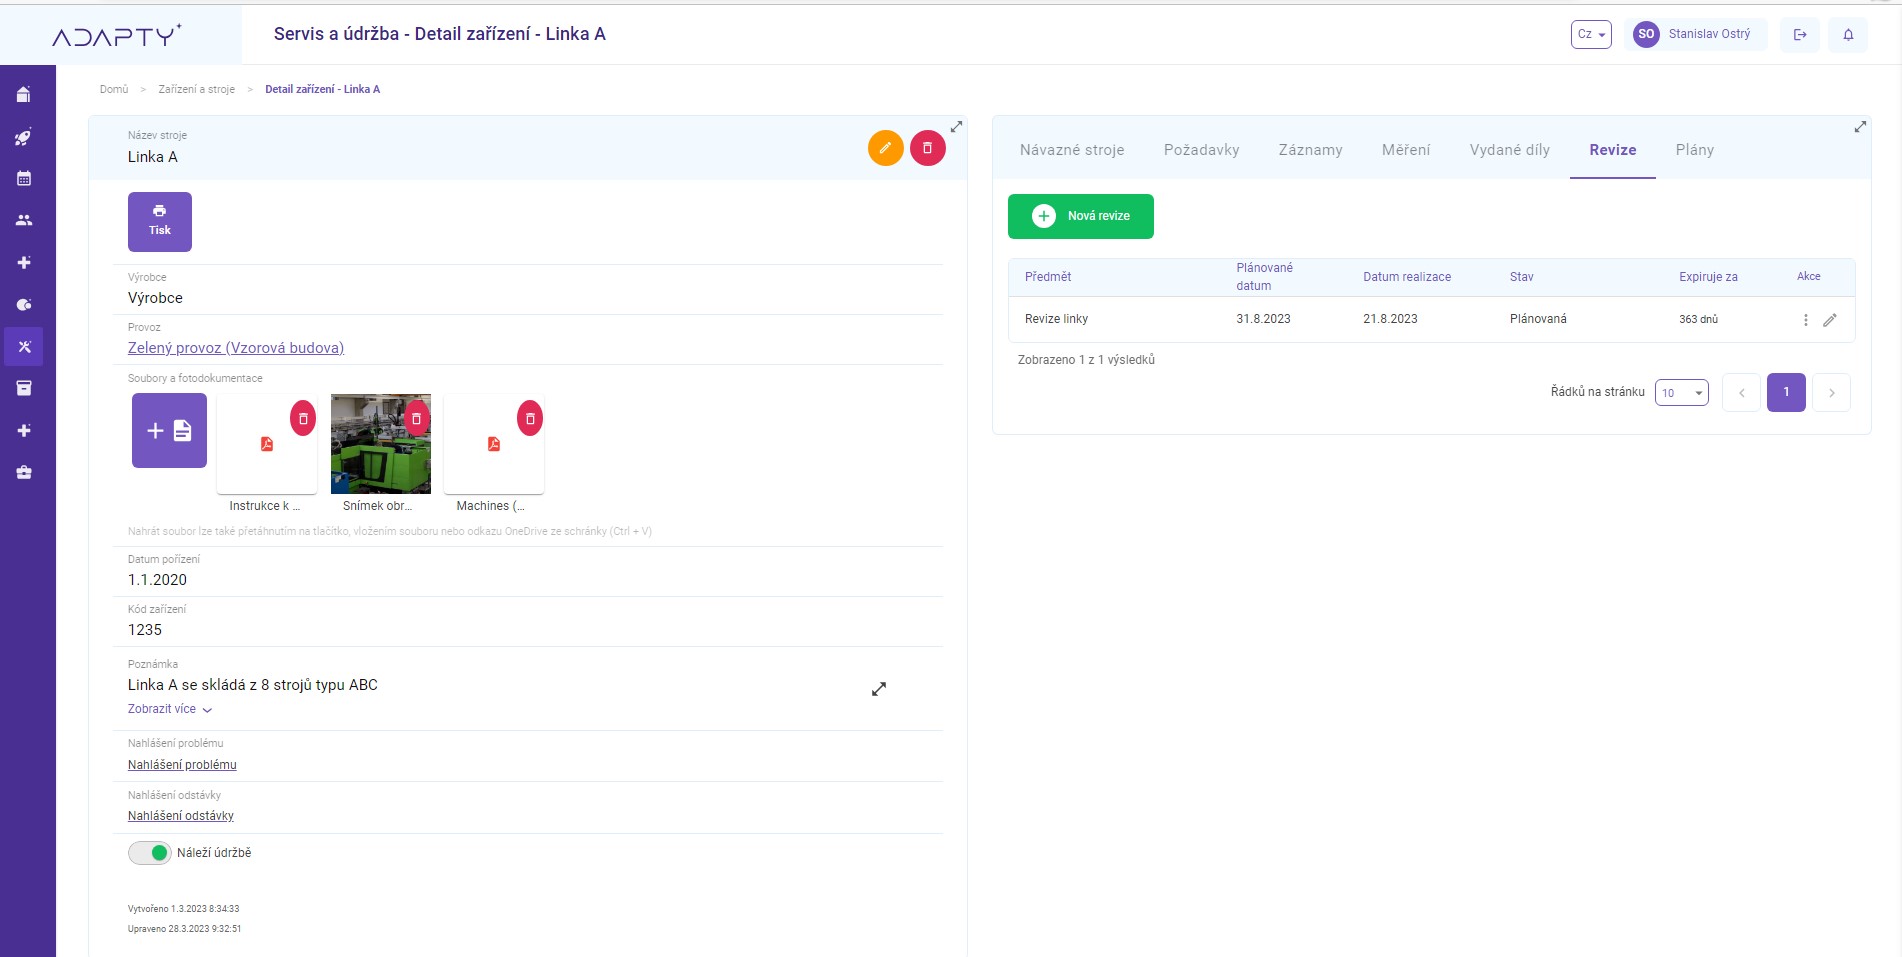This screenshot has height=957, width=1902.
Task: Select page 1 in pagination
Action: [x=1786, y=393]
